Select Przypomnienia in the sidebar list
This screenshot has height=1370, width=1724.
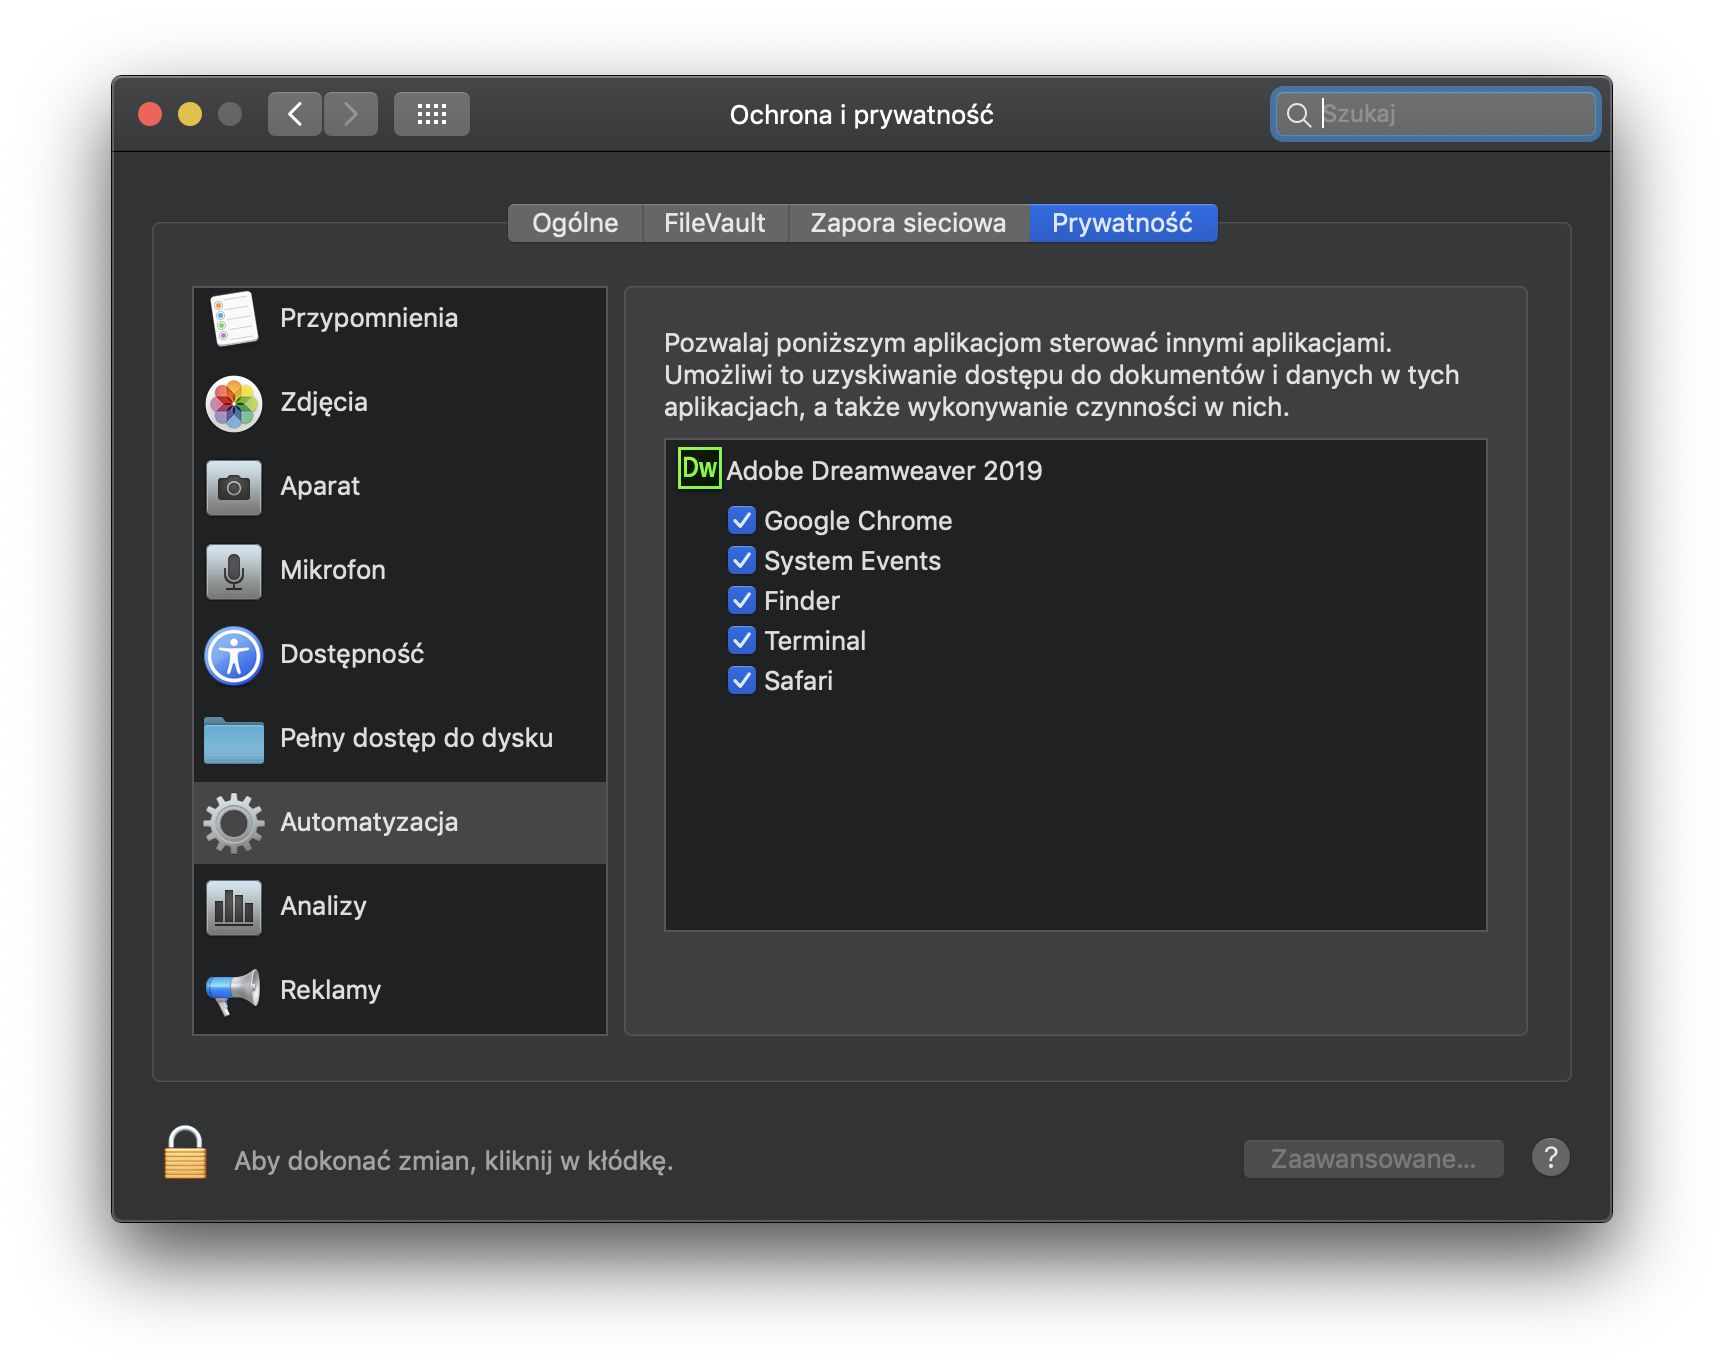400,319
